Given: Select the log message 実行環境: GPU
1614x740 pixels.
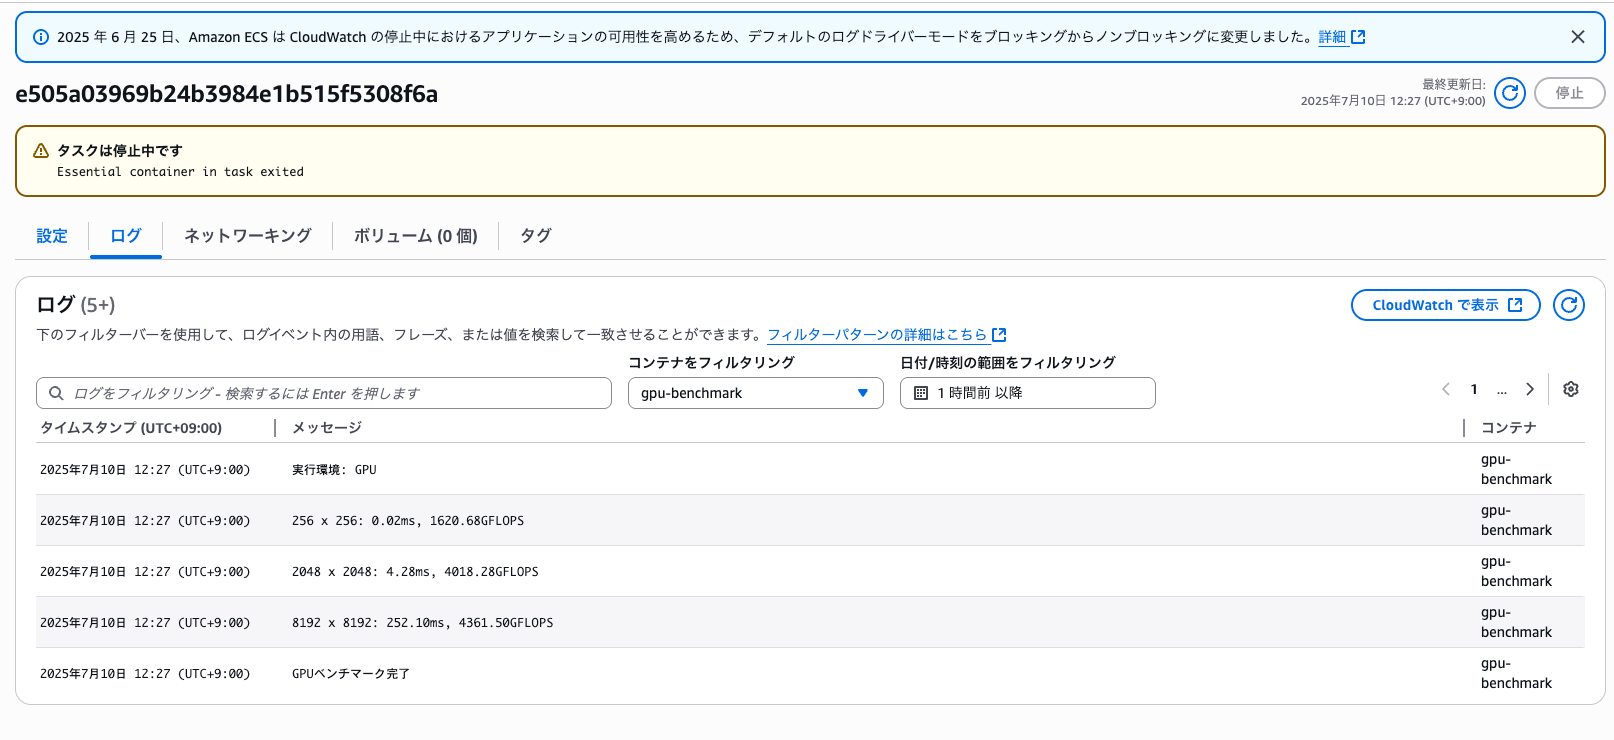Looking at the screenshot, I should (334, 470).
